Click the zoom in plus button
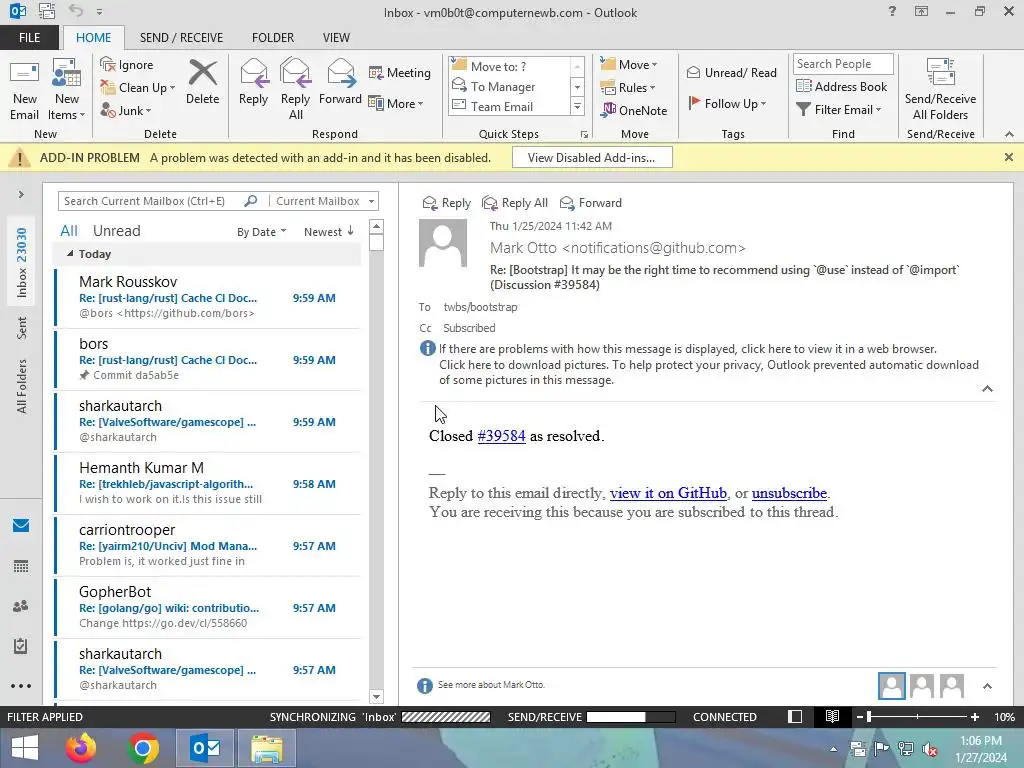Image resolution: width=1024 pixels, height=768 pixels. coord(975,717)
